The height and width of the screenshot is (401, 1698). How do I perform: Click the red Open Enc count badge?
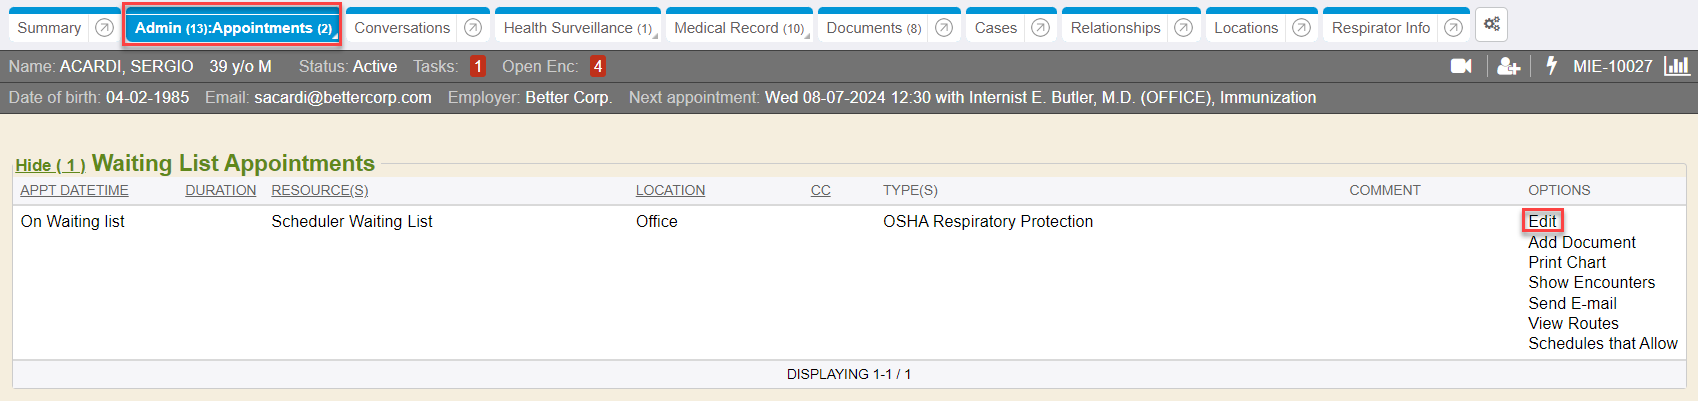click(597, 67)
